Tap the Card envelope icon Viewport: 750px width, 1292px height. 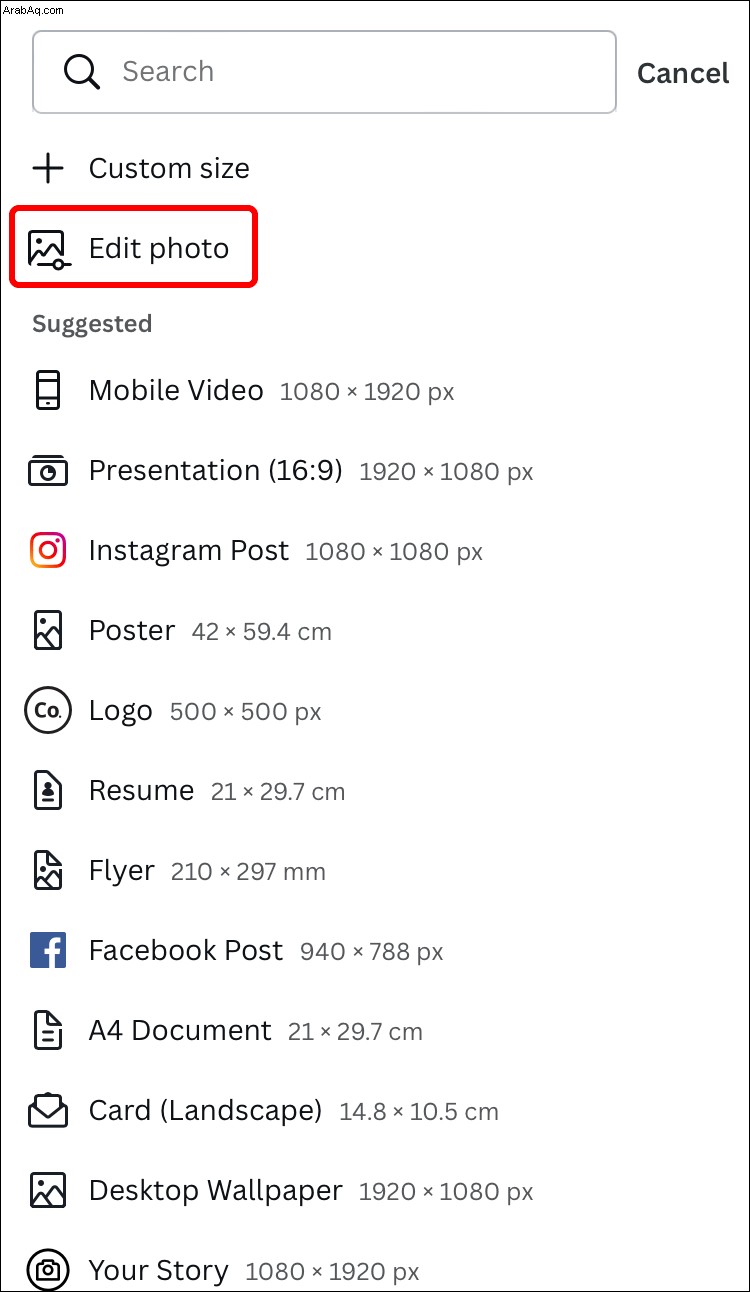[x=47, y=1110]
